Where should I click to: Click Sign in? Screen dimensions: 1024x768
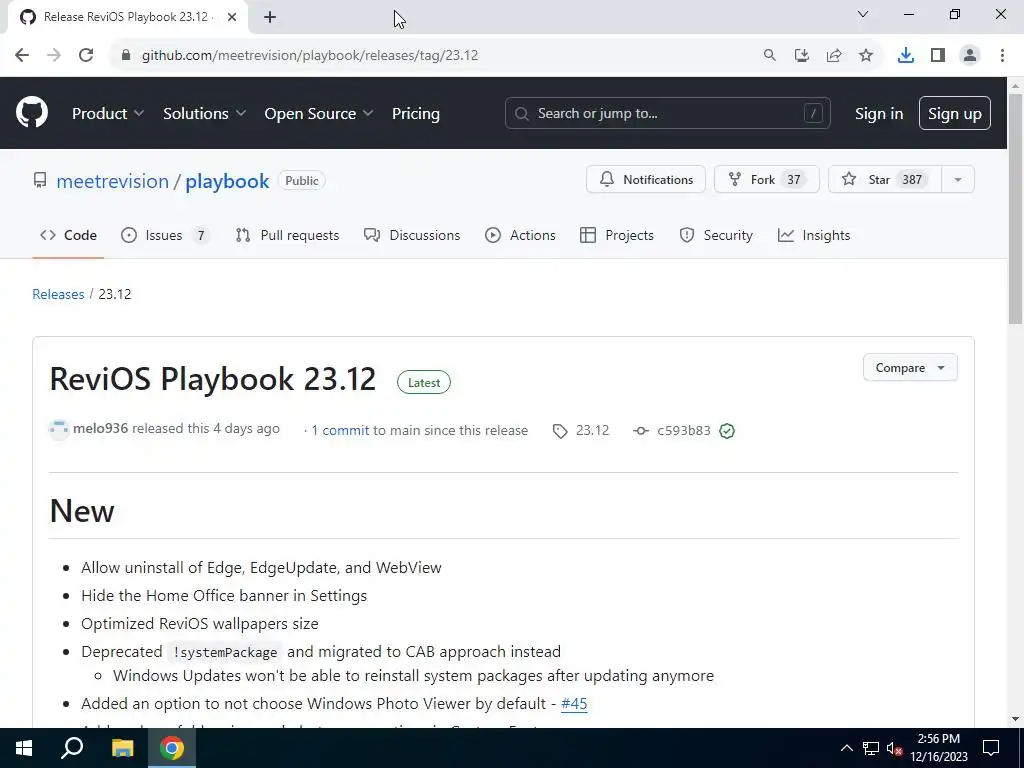pos(879,114)
